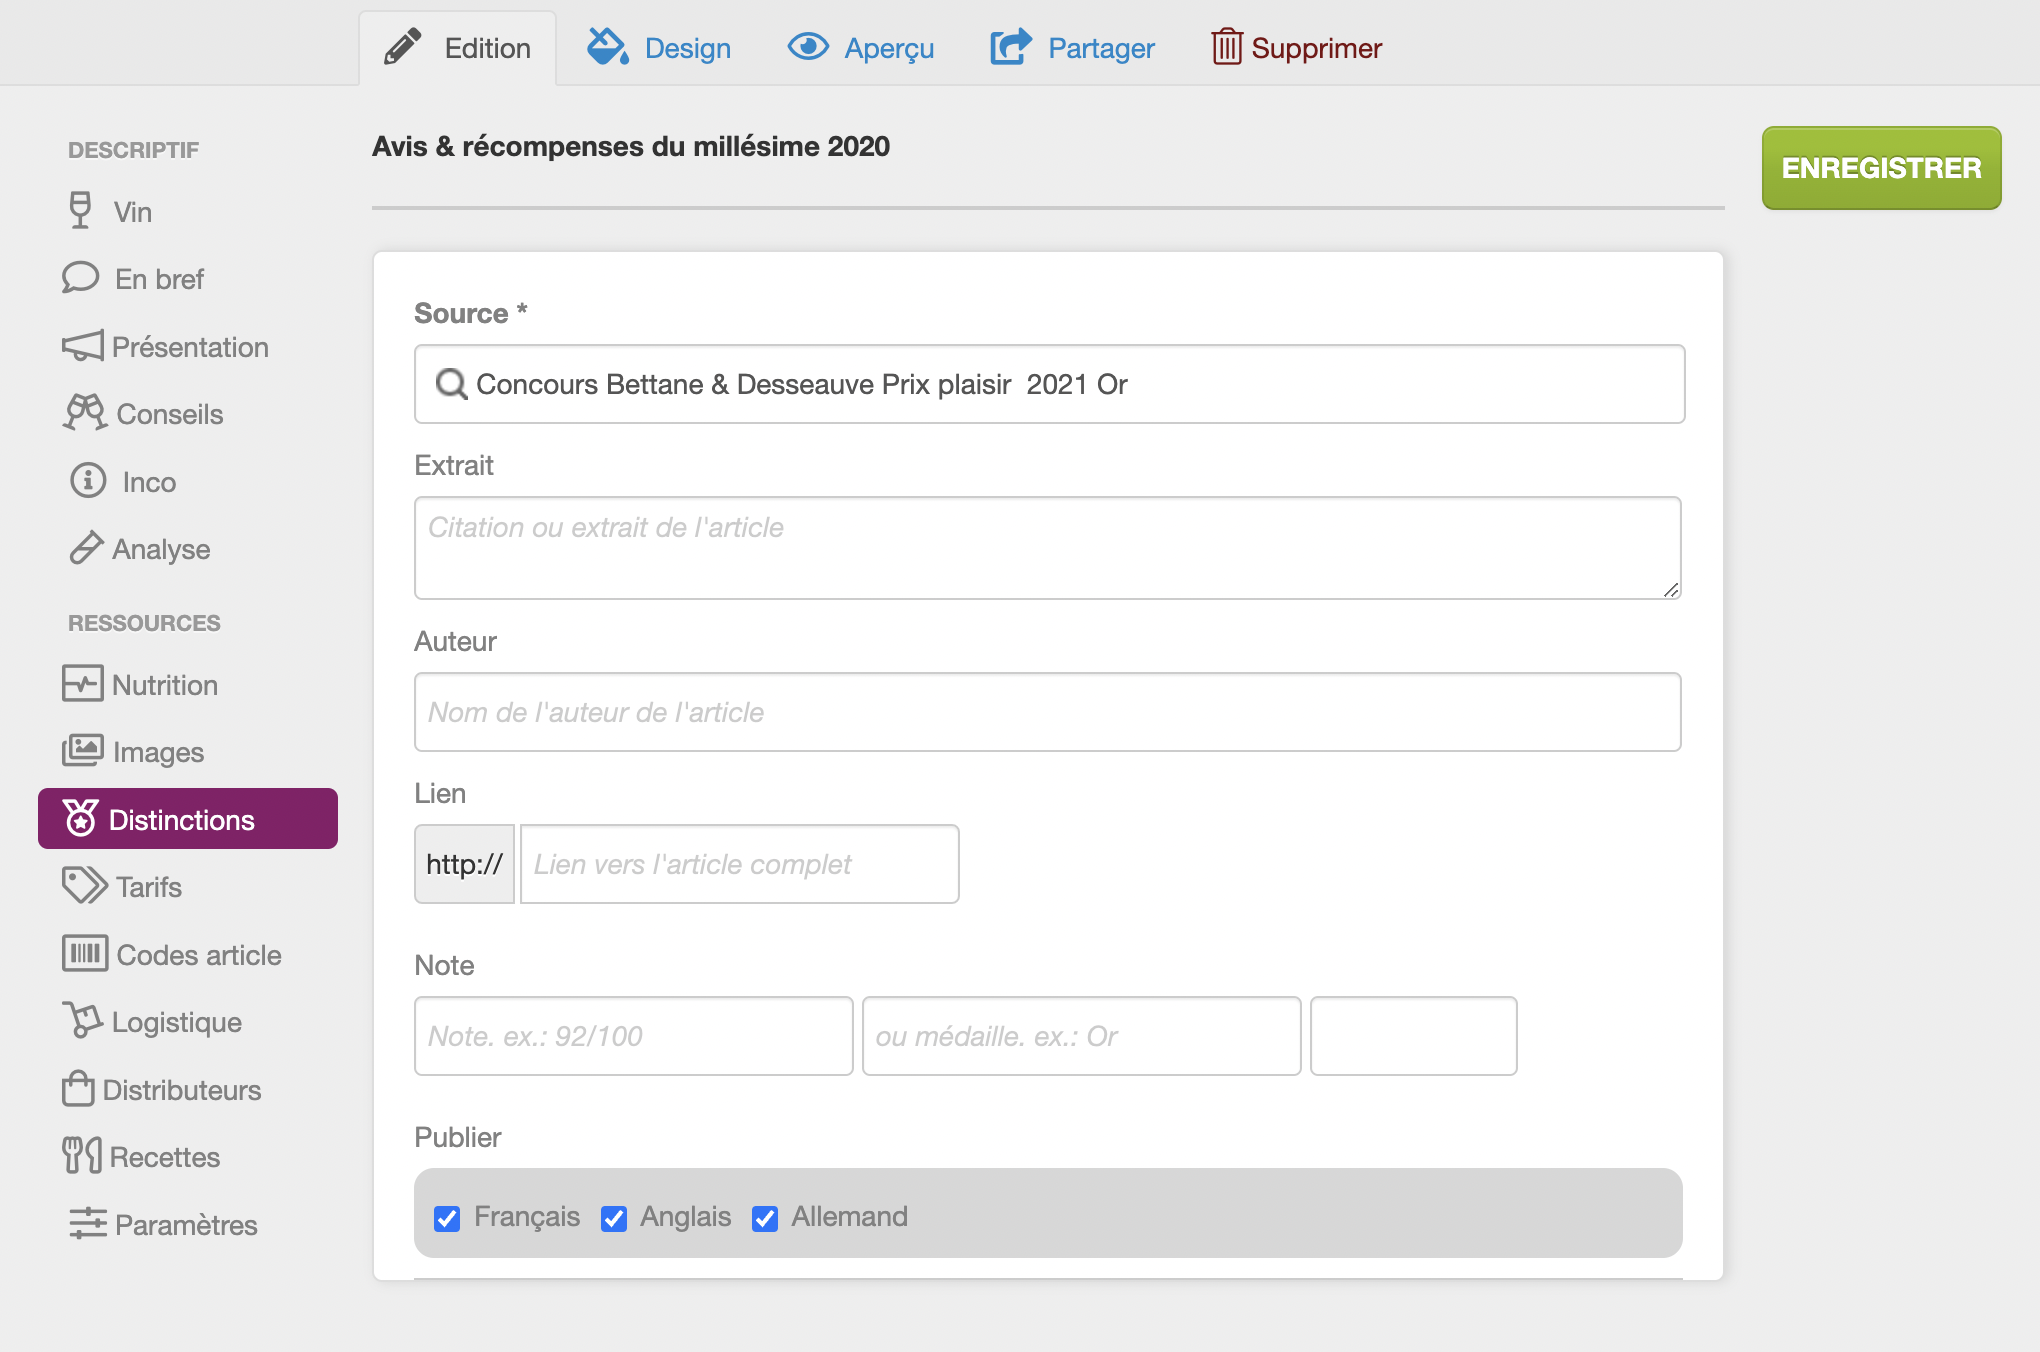
Task: Click the barcode Codes article icon
Action: (84, 954)
